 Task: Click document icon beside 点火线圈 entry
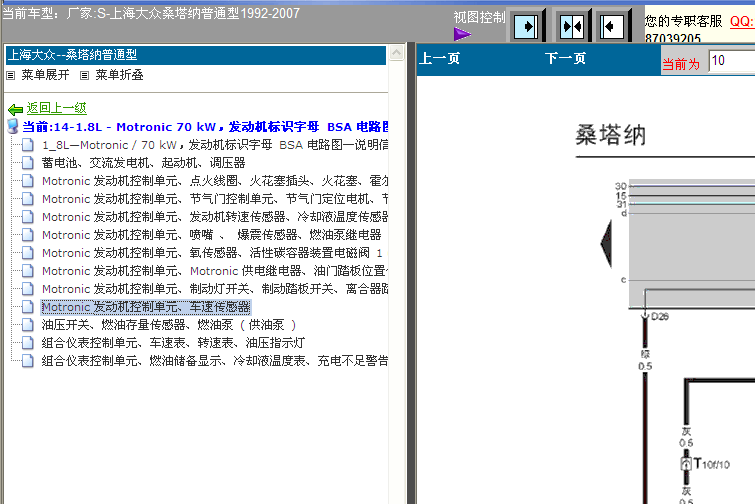28,181
